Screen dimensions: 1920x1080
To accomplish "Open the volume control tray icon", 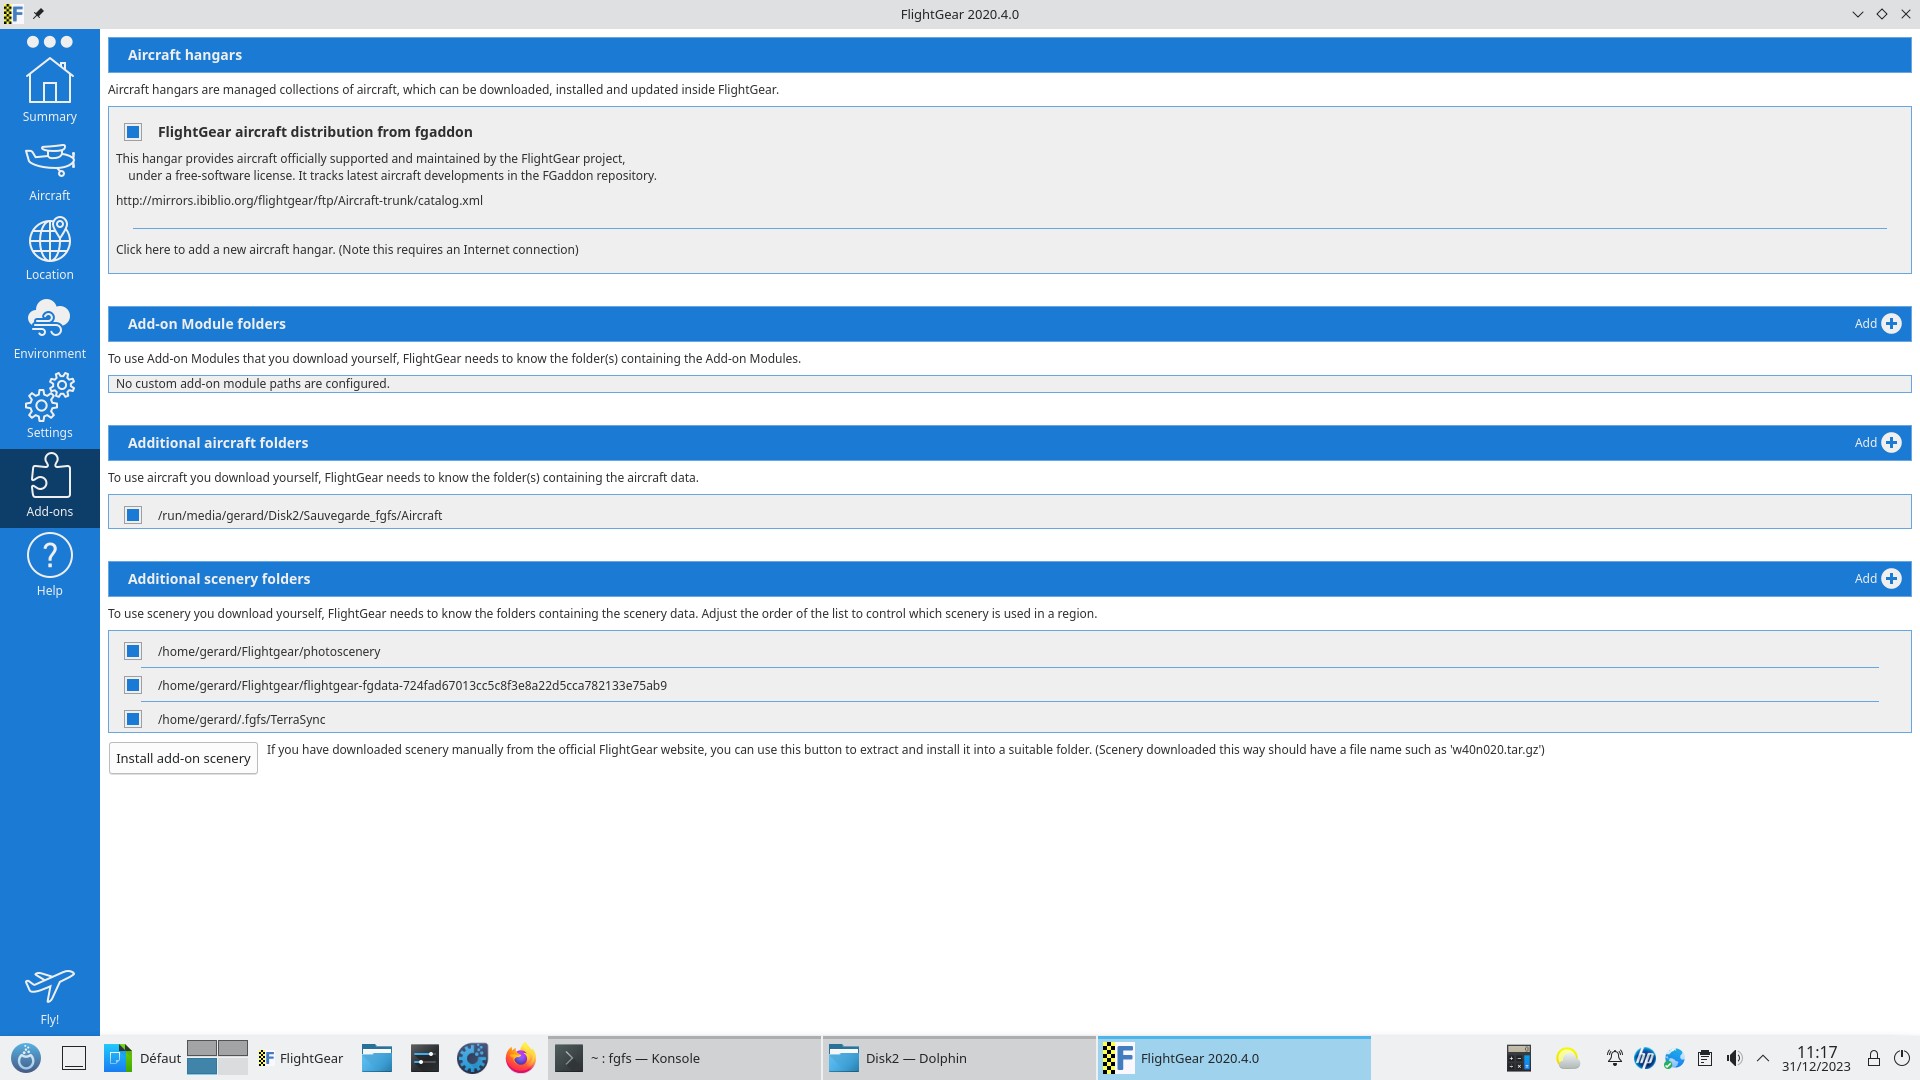I will coord(1735,1058).
